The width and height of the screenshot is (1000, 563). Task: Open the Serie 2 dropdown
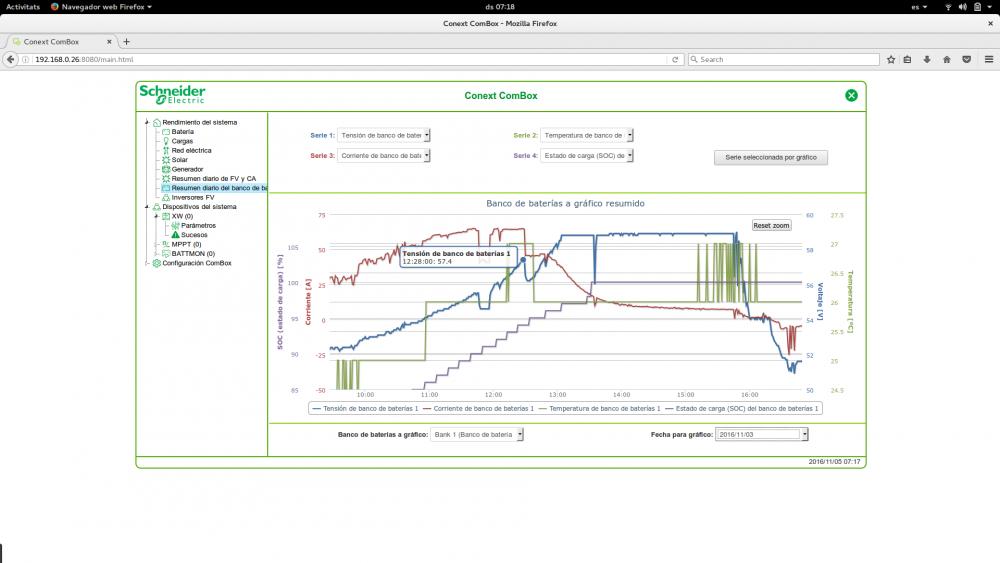coord(587,135)
